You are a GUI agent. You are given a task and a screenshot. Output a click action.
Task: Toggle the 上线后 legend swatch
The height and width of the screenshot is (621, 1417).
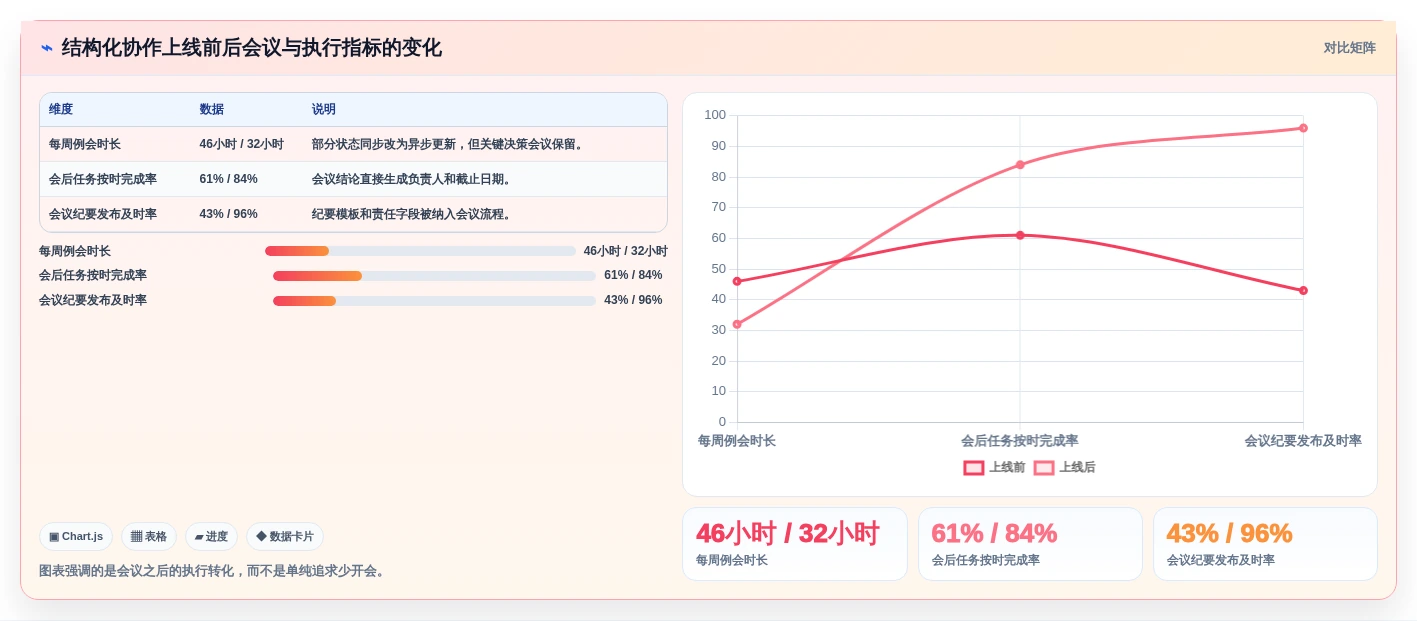[1044, 467]
